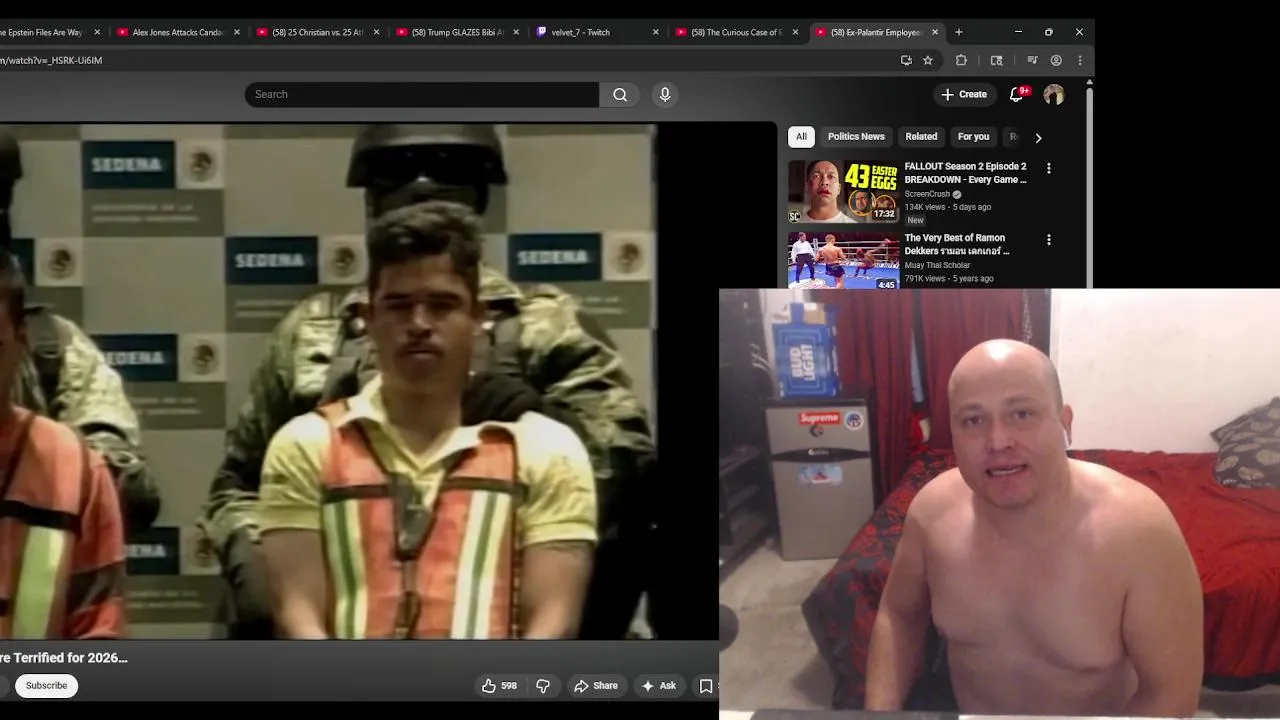
Task: Select the Politics News filter chip
Action: click(x=856, y=137)
